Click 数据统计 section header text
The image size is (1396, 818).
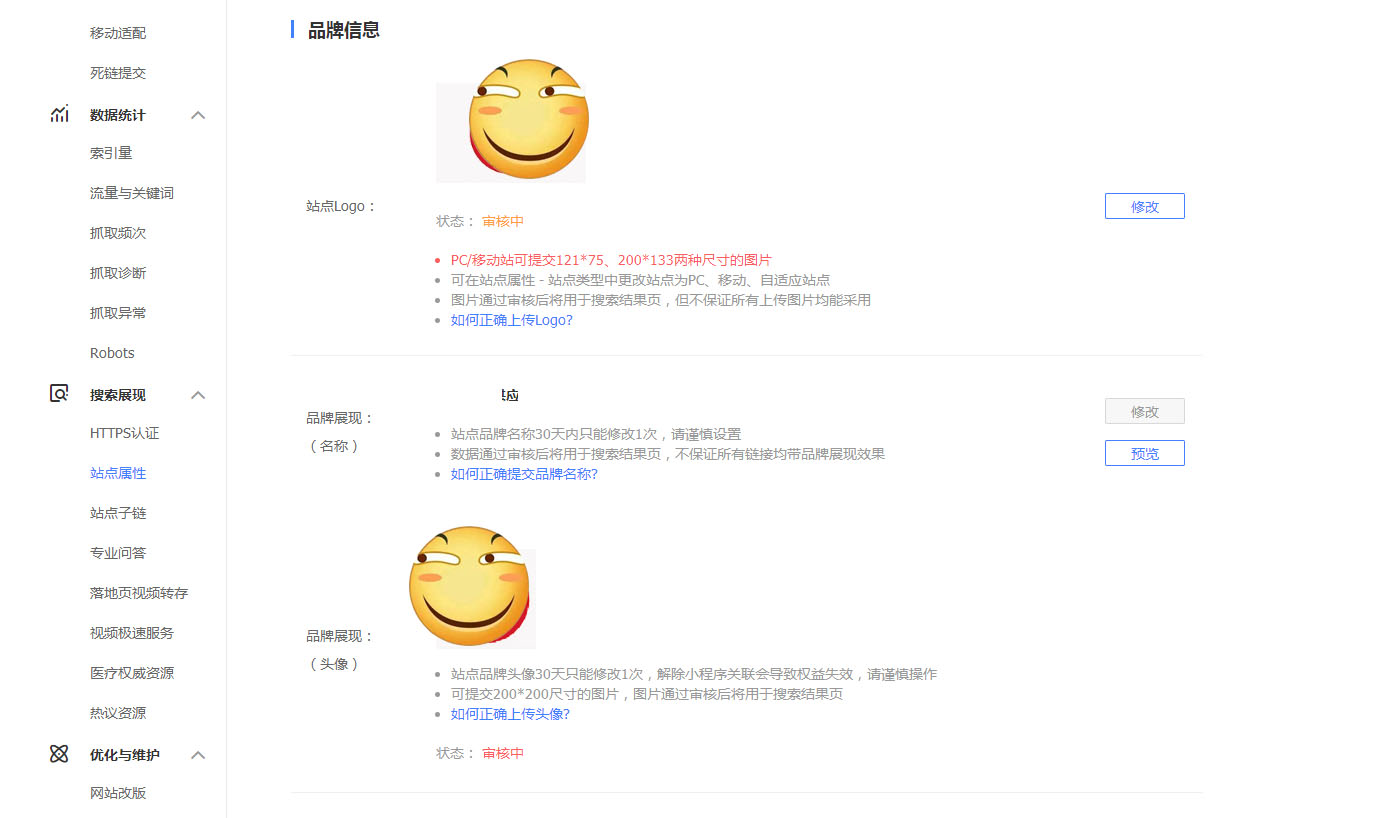118,115
